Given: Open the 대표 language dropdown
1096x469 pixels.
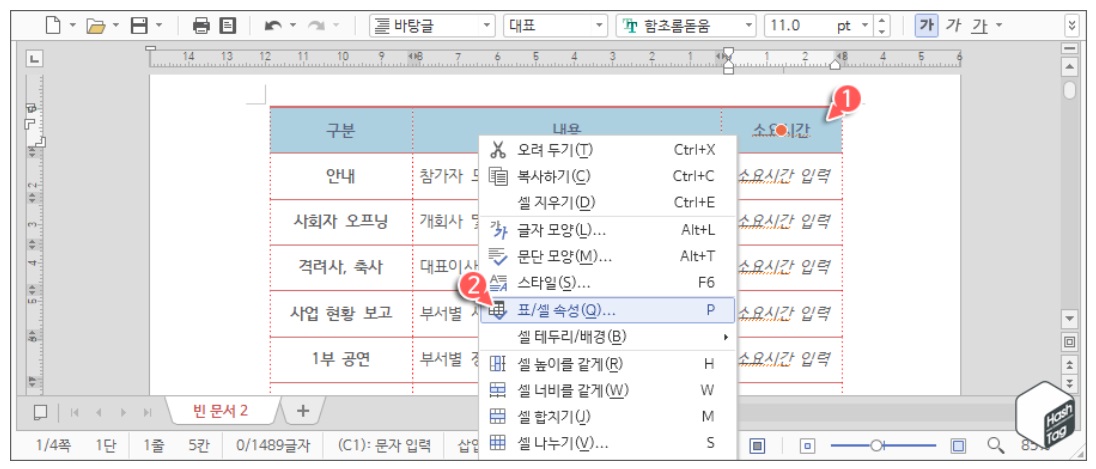Looking at the screenshot, I should [x=600, y=26].
